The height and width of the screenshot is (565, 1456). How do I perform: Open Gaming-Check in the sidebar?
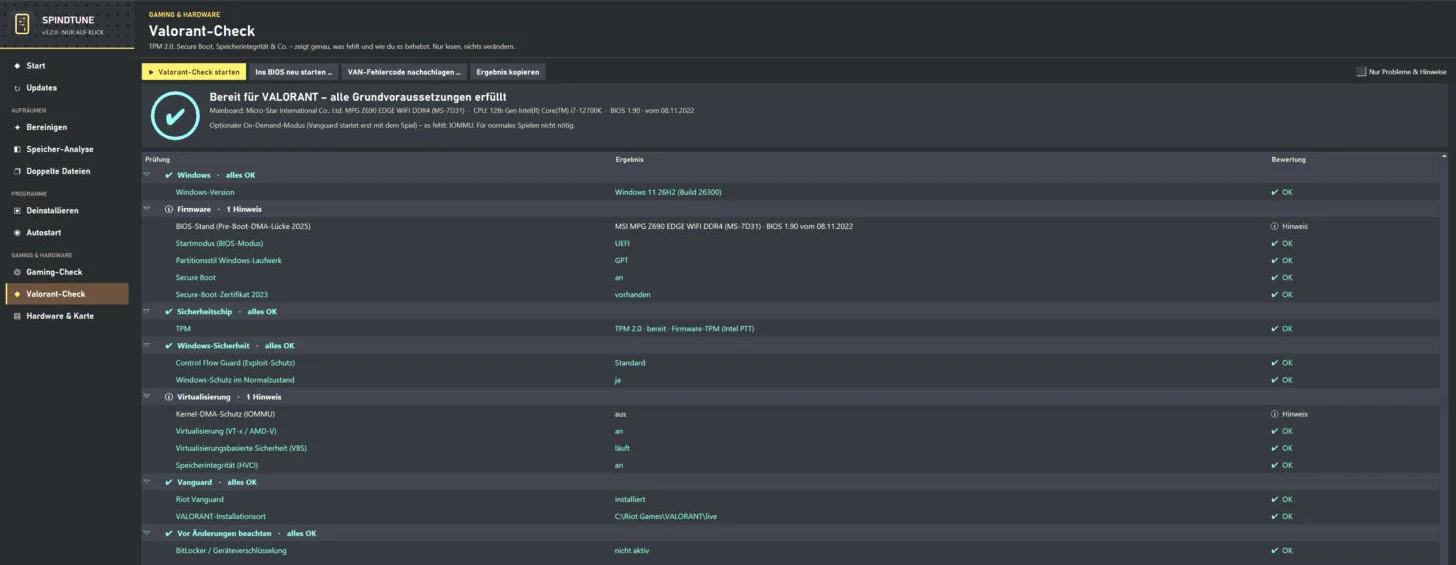coord(67,272)
